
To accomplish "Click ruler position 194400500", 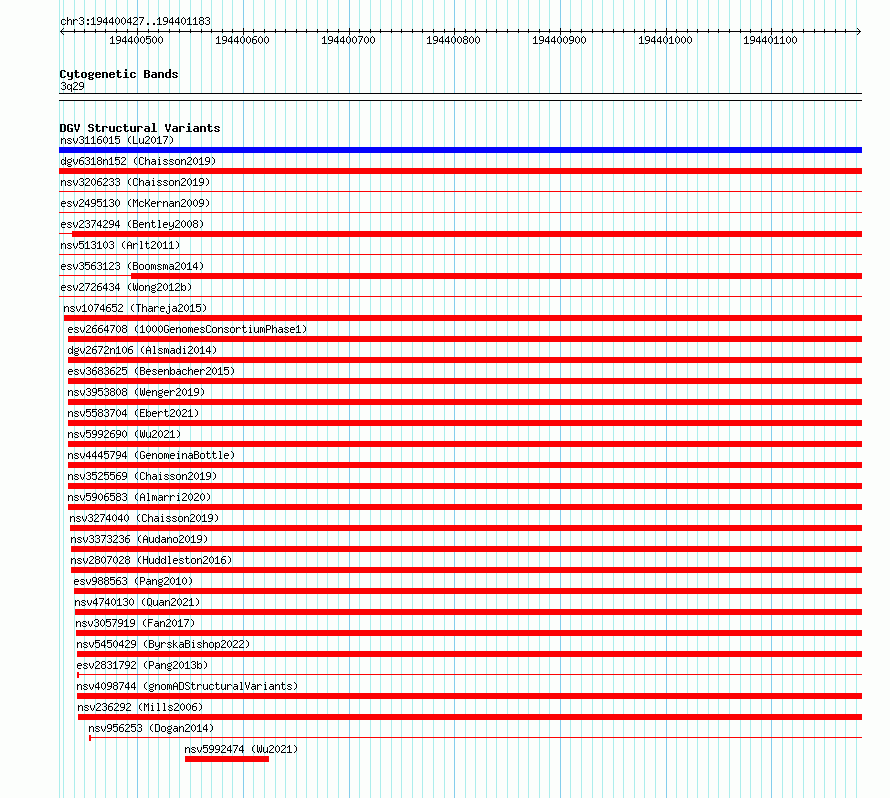I will click(136, 40).
